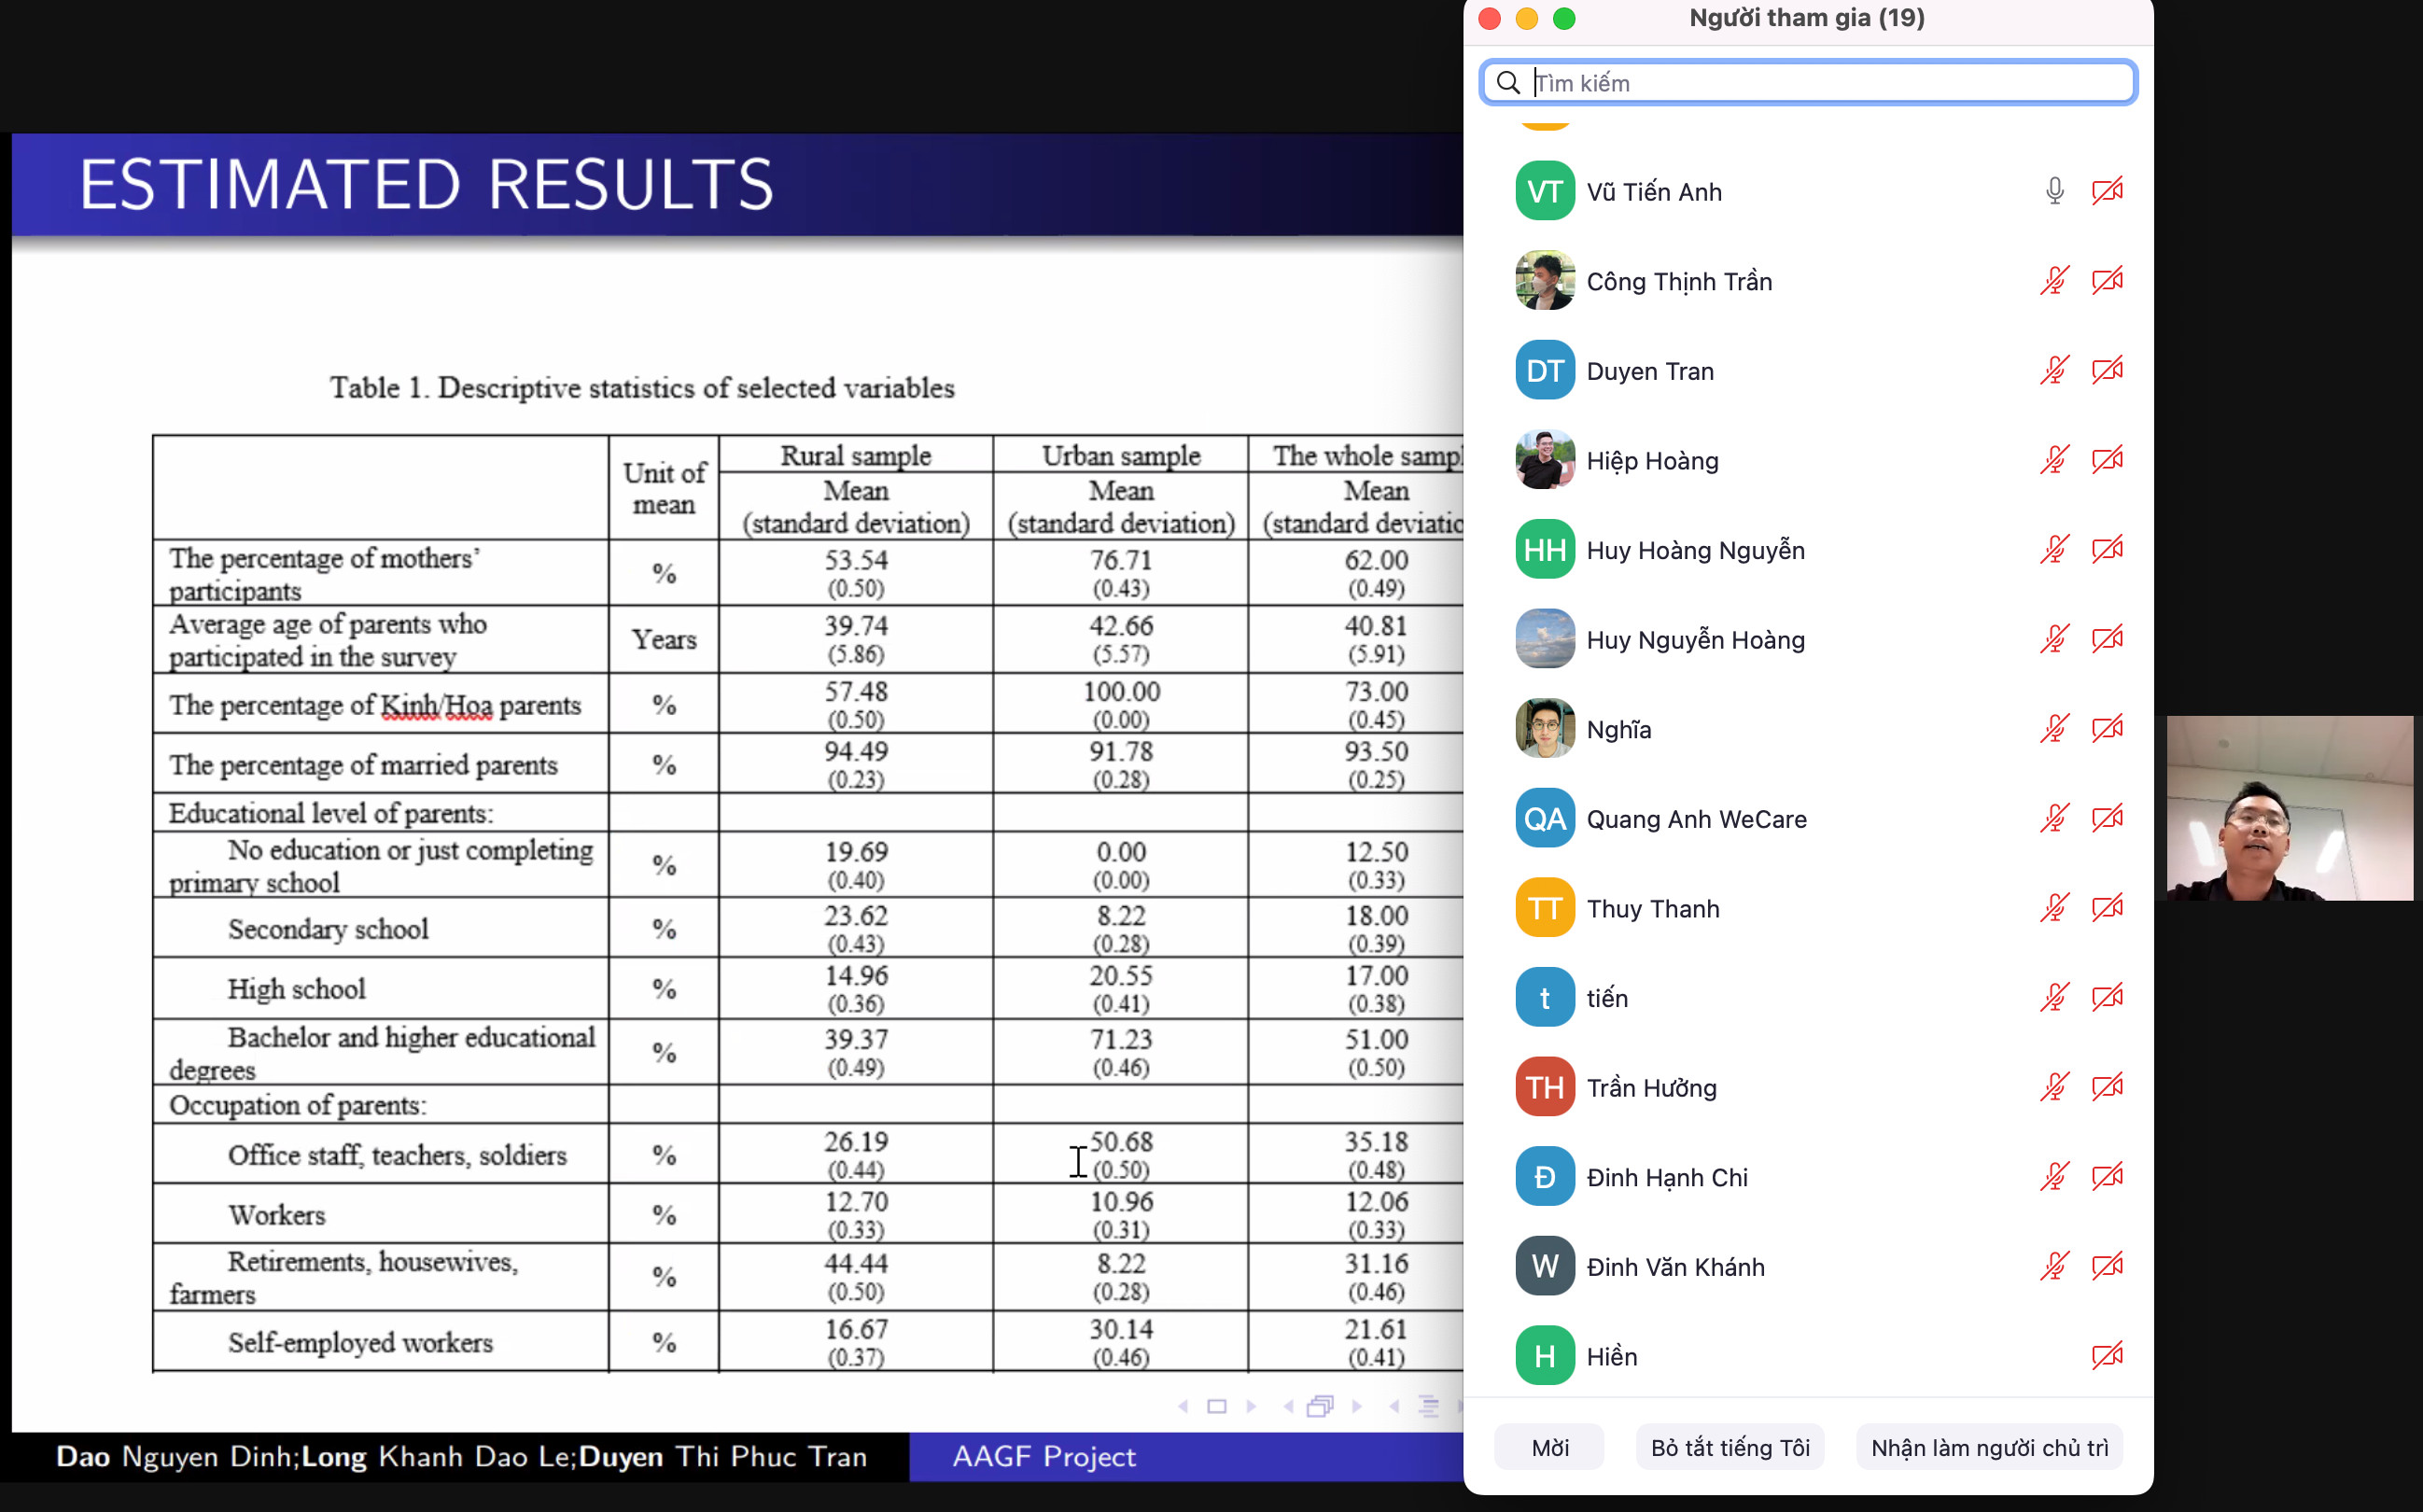Click Nhận làm người chủ trì button
This screenshot has width=2423, height=1512.
coord(1989,1448)
